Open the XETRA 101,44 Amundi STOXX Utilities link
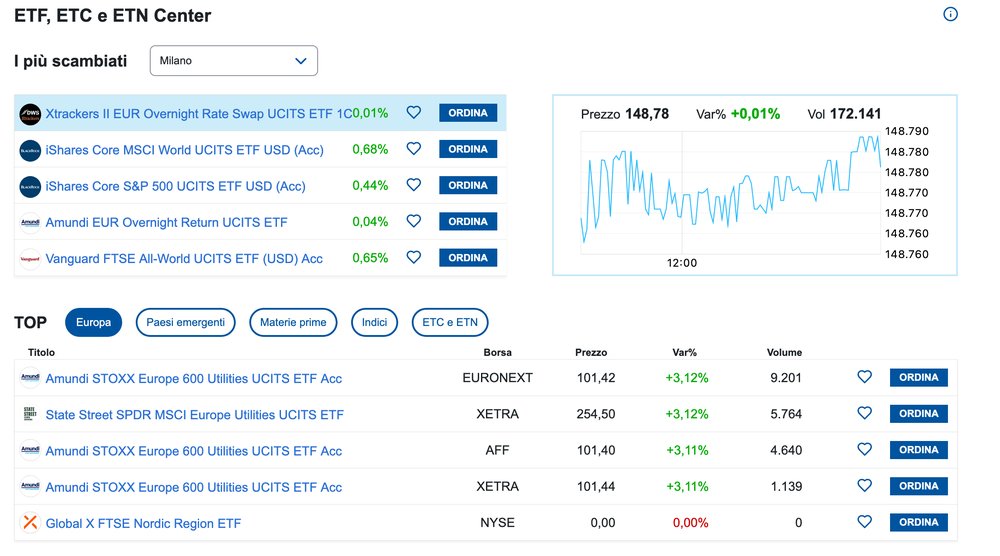The image size is (1000, 556). point(194,488)
